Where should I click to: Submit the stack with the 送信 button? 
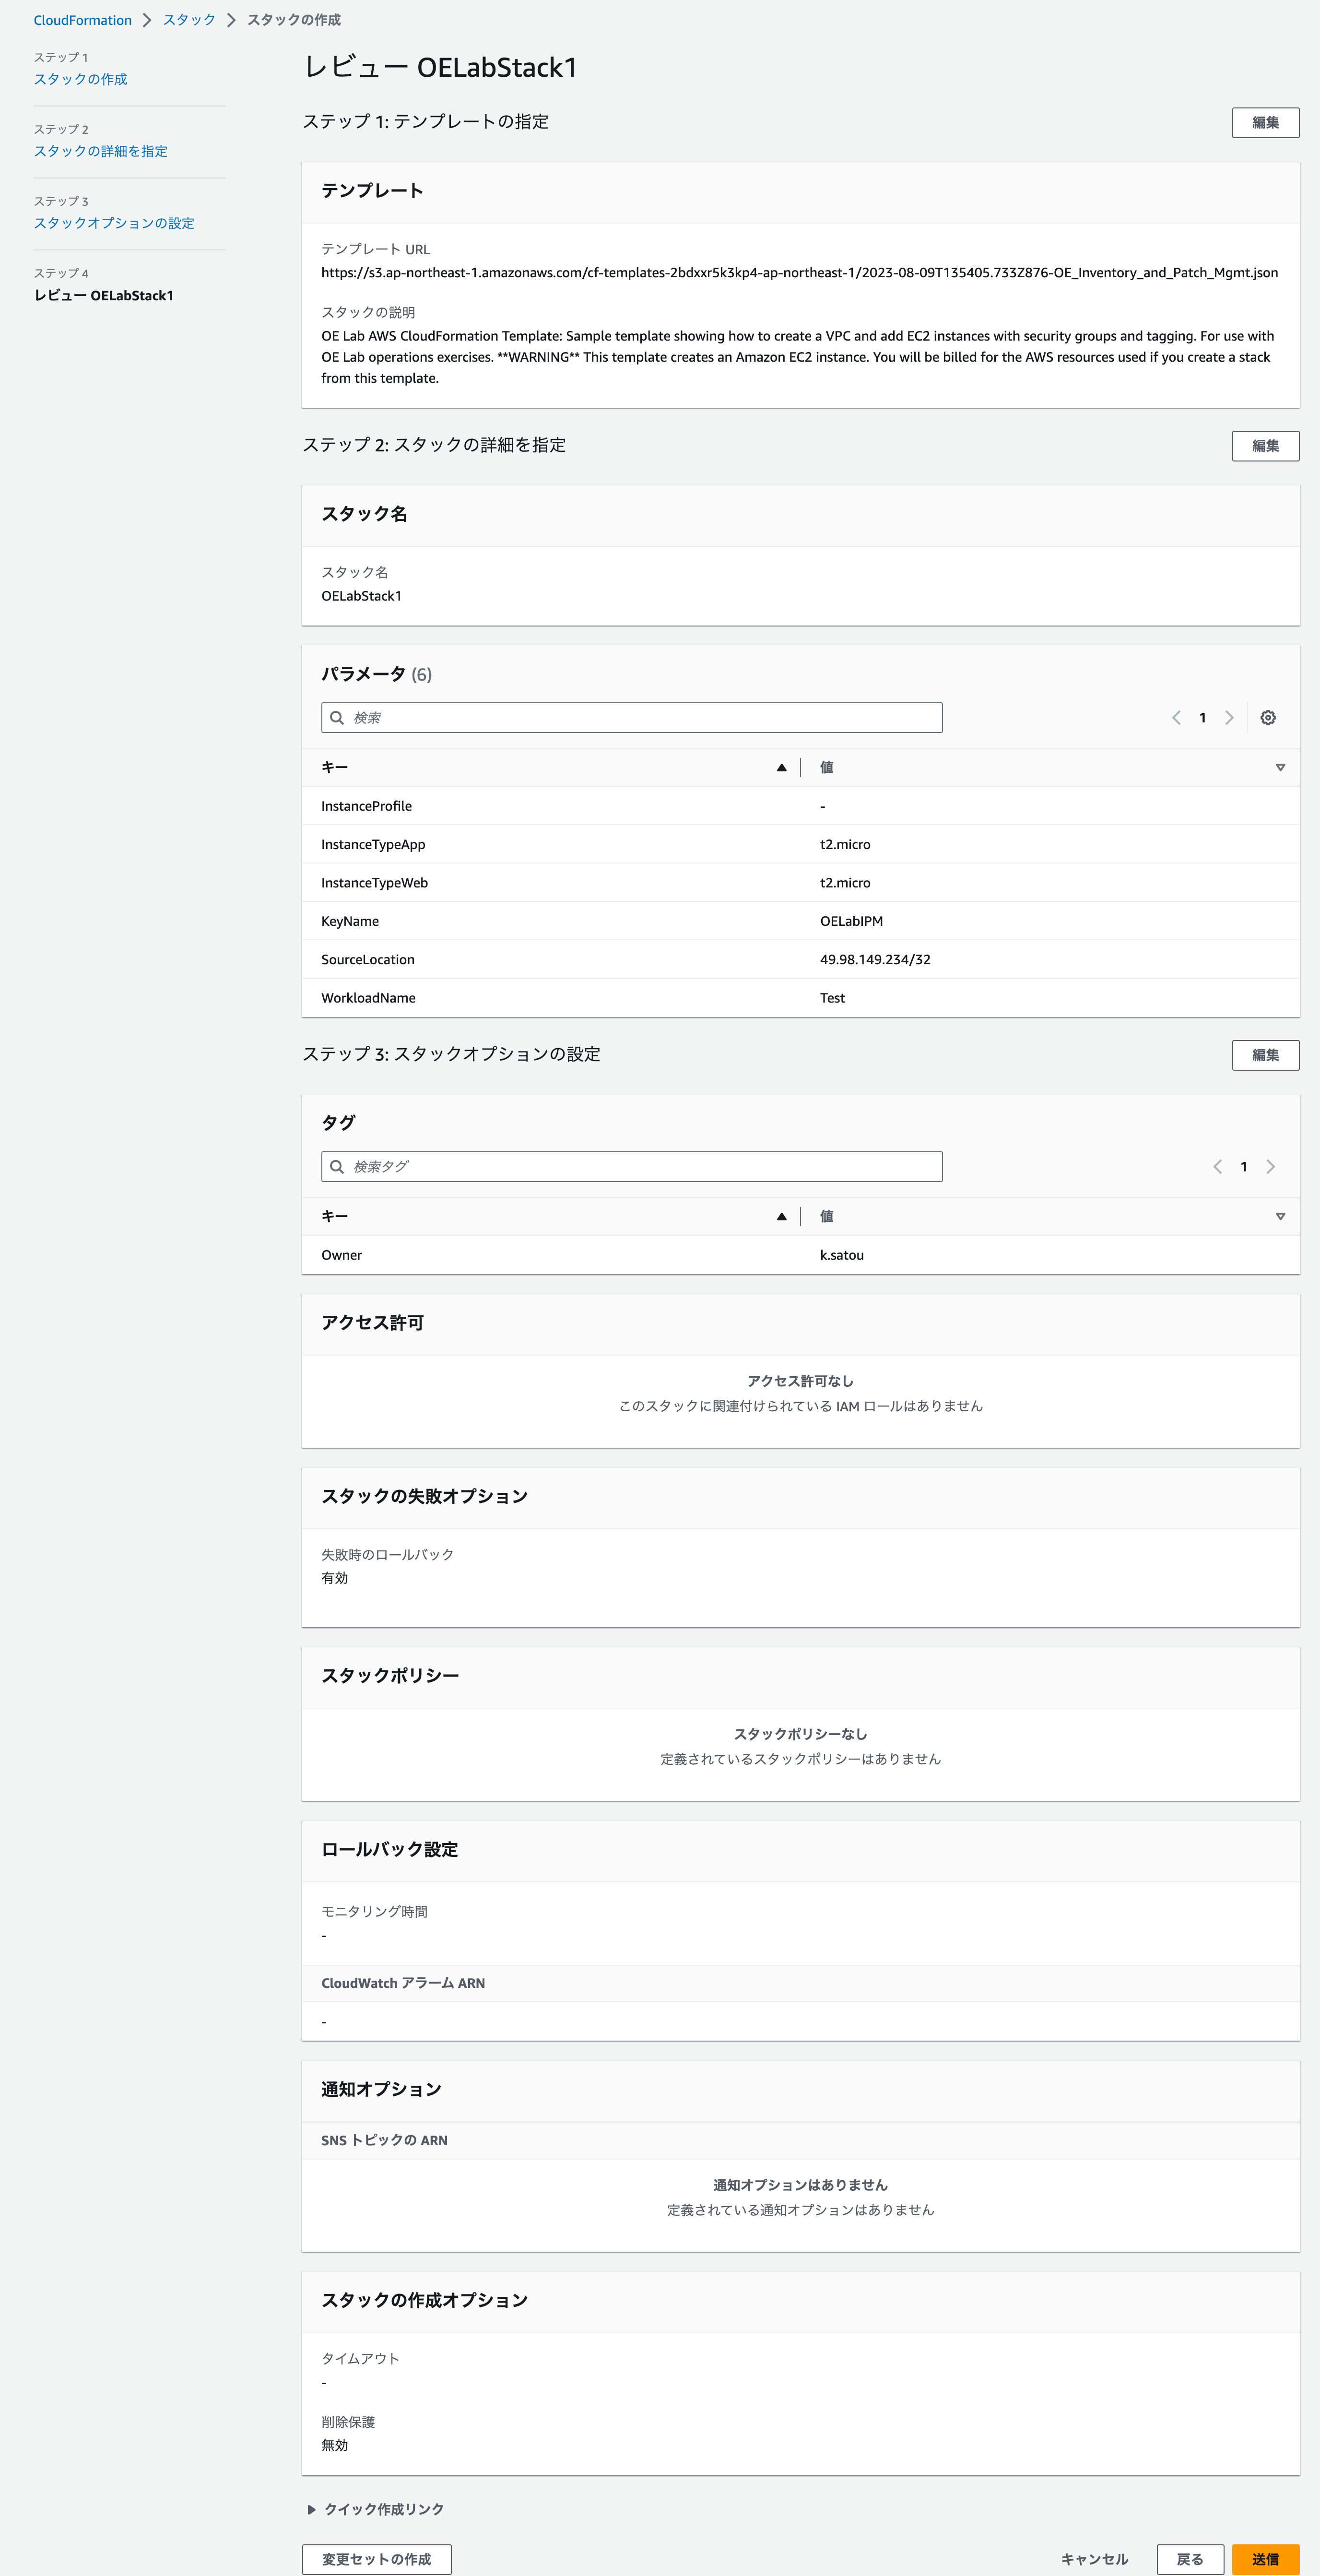tap(1265, 2560)
